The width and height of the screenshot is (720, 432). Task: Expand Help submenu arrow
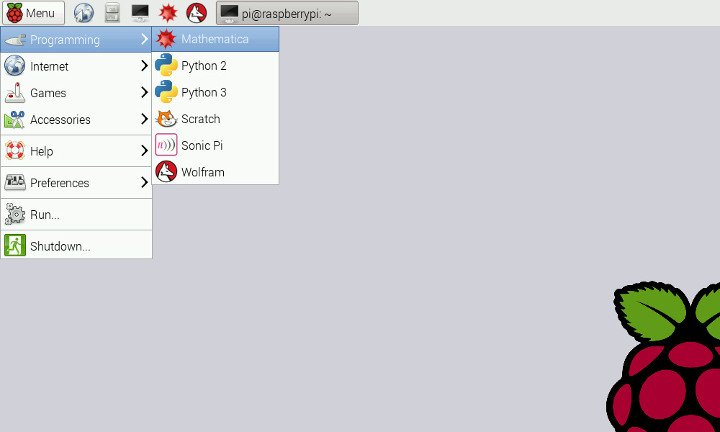tap(144, 151)
